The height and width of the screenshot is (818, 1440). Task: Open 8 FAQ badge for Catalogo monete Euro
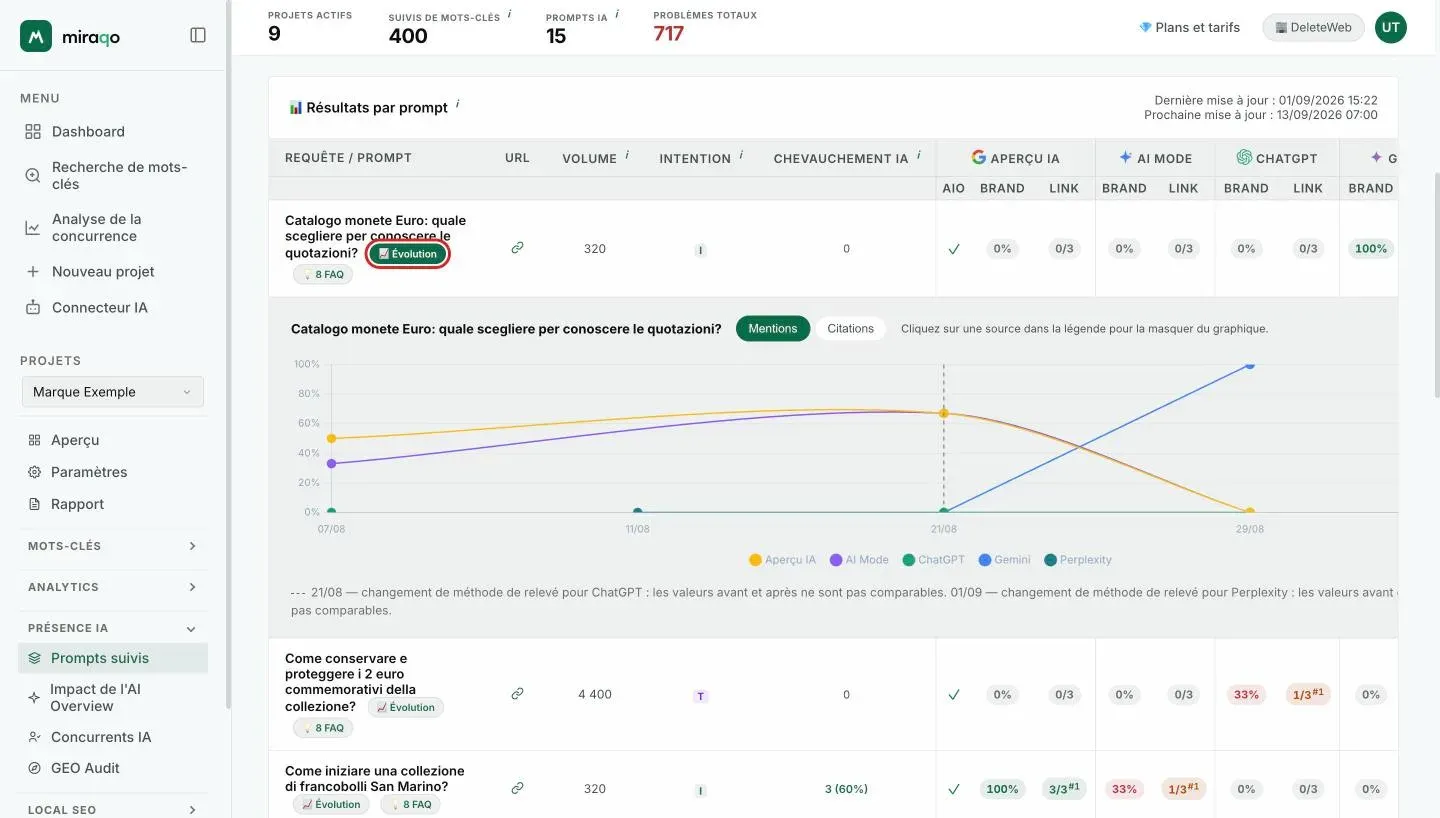(323, 274)
